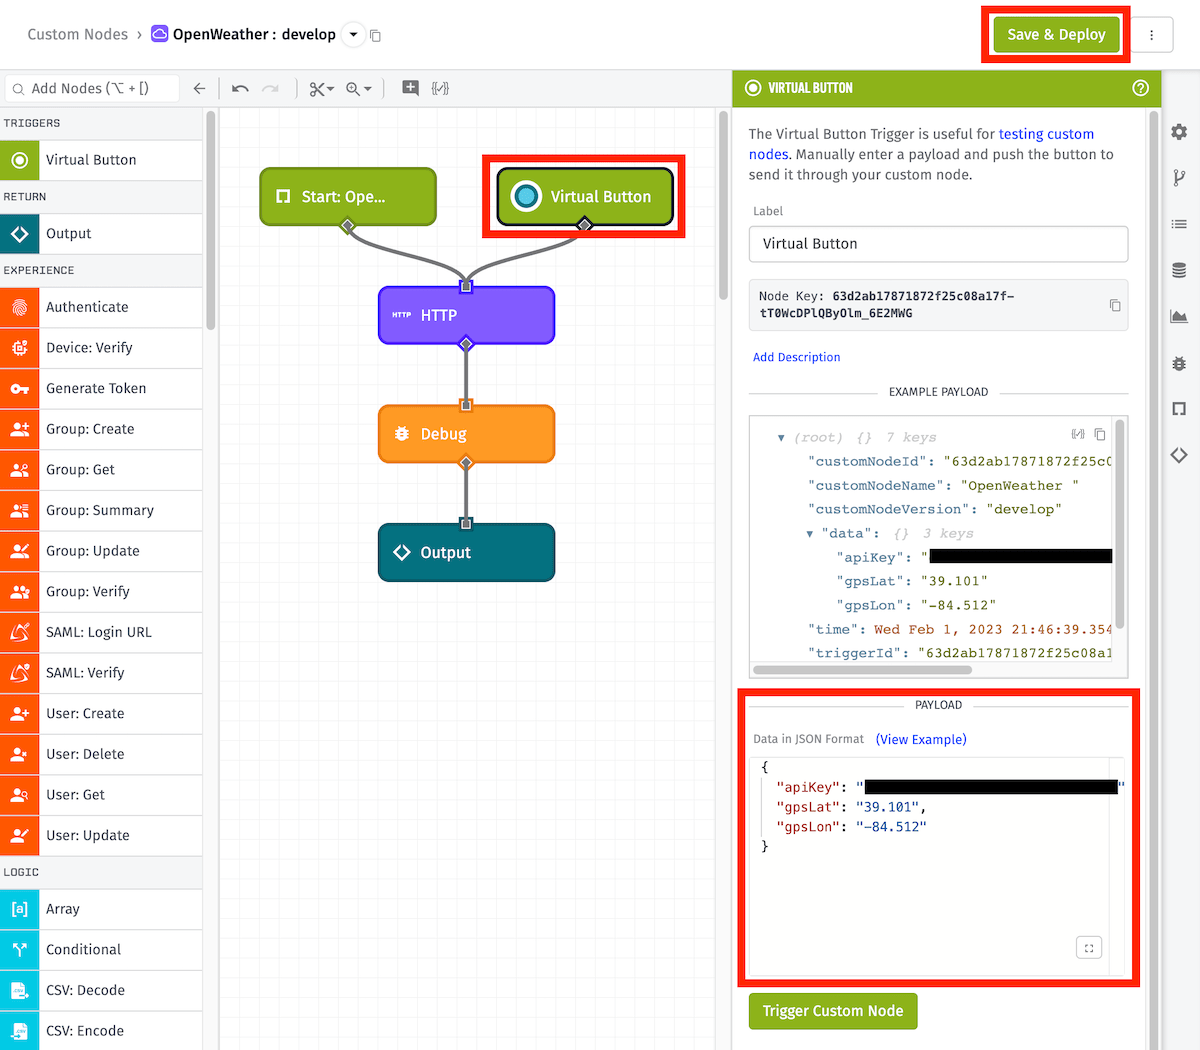Select the Virtual Button trigger in palette
The height and width of the screenshot is (1050, 1200).
101,160
